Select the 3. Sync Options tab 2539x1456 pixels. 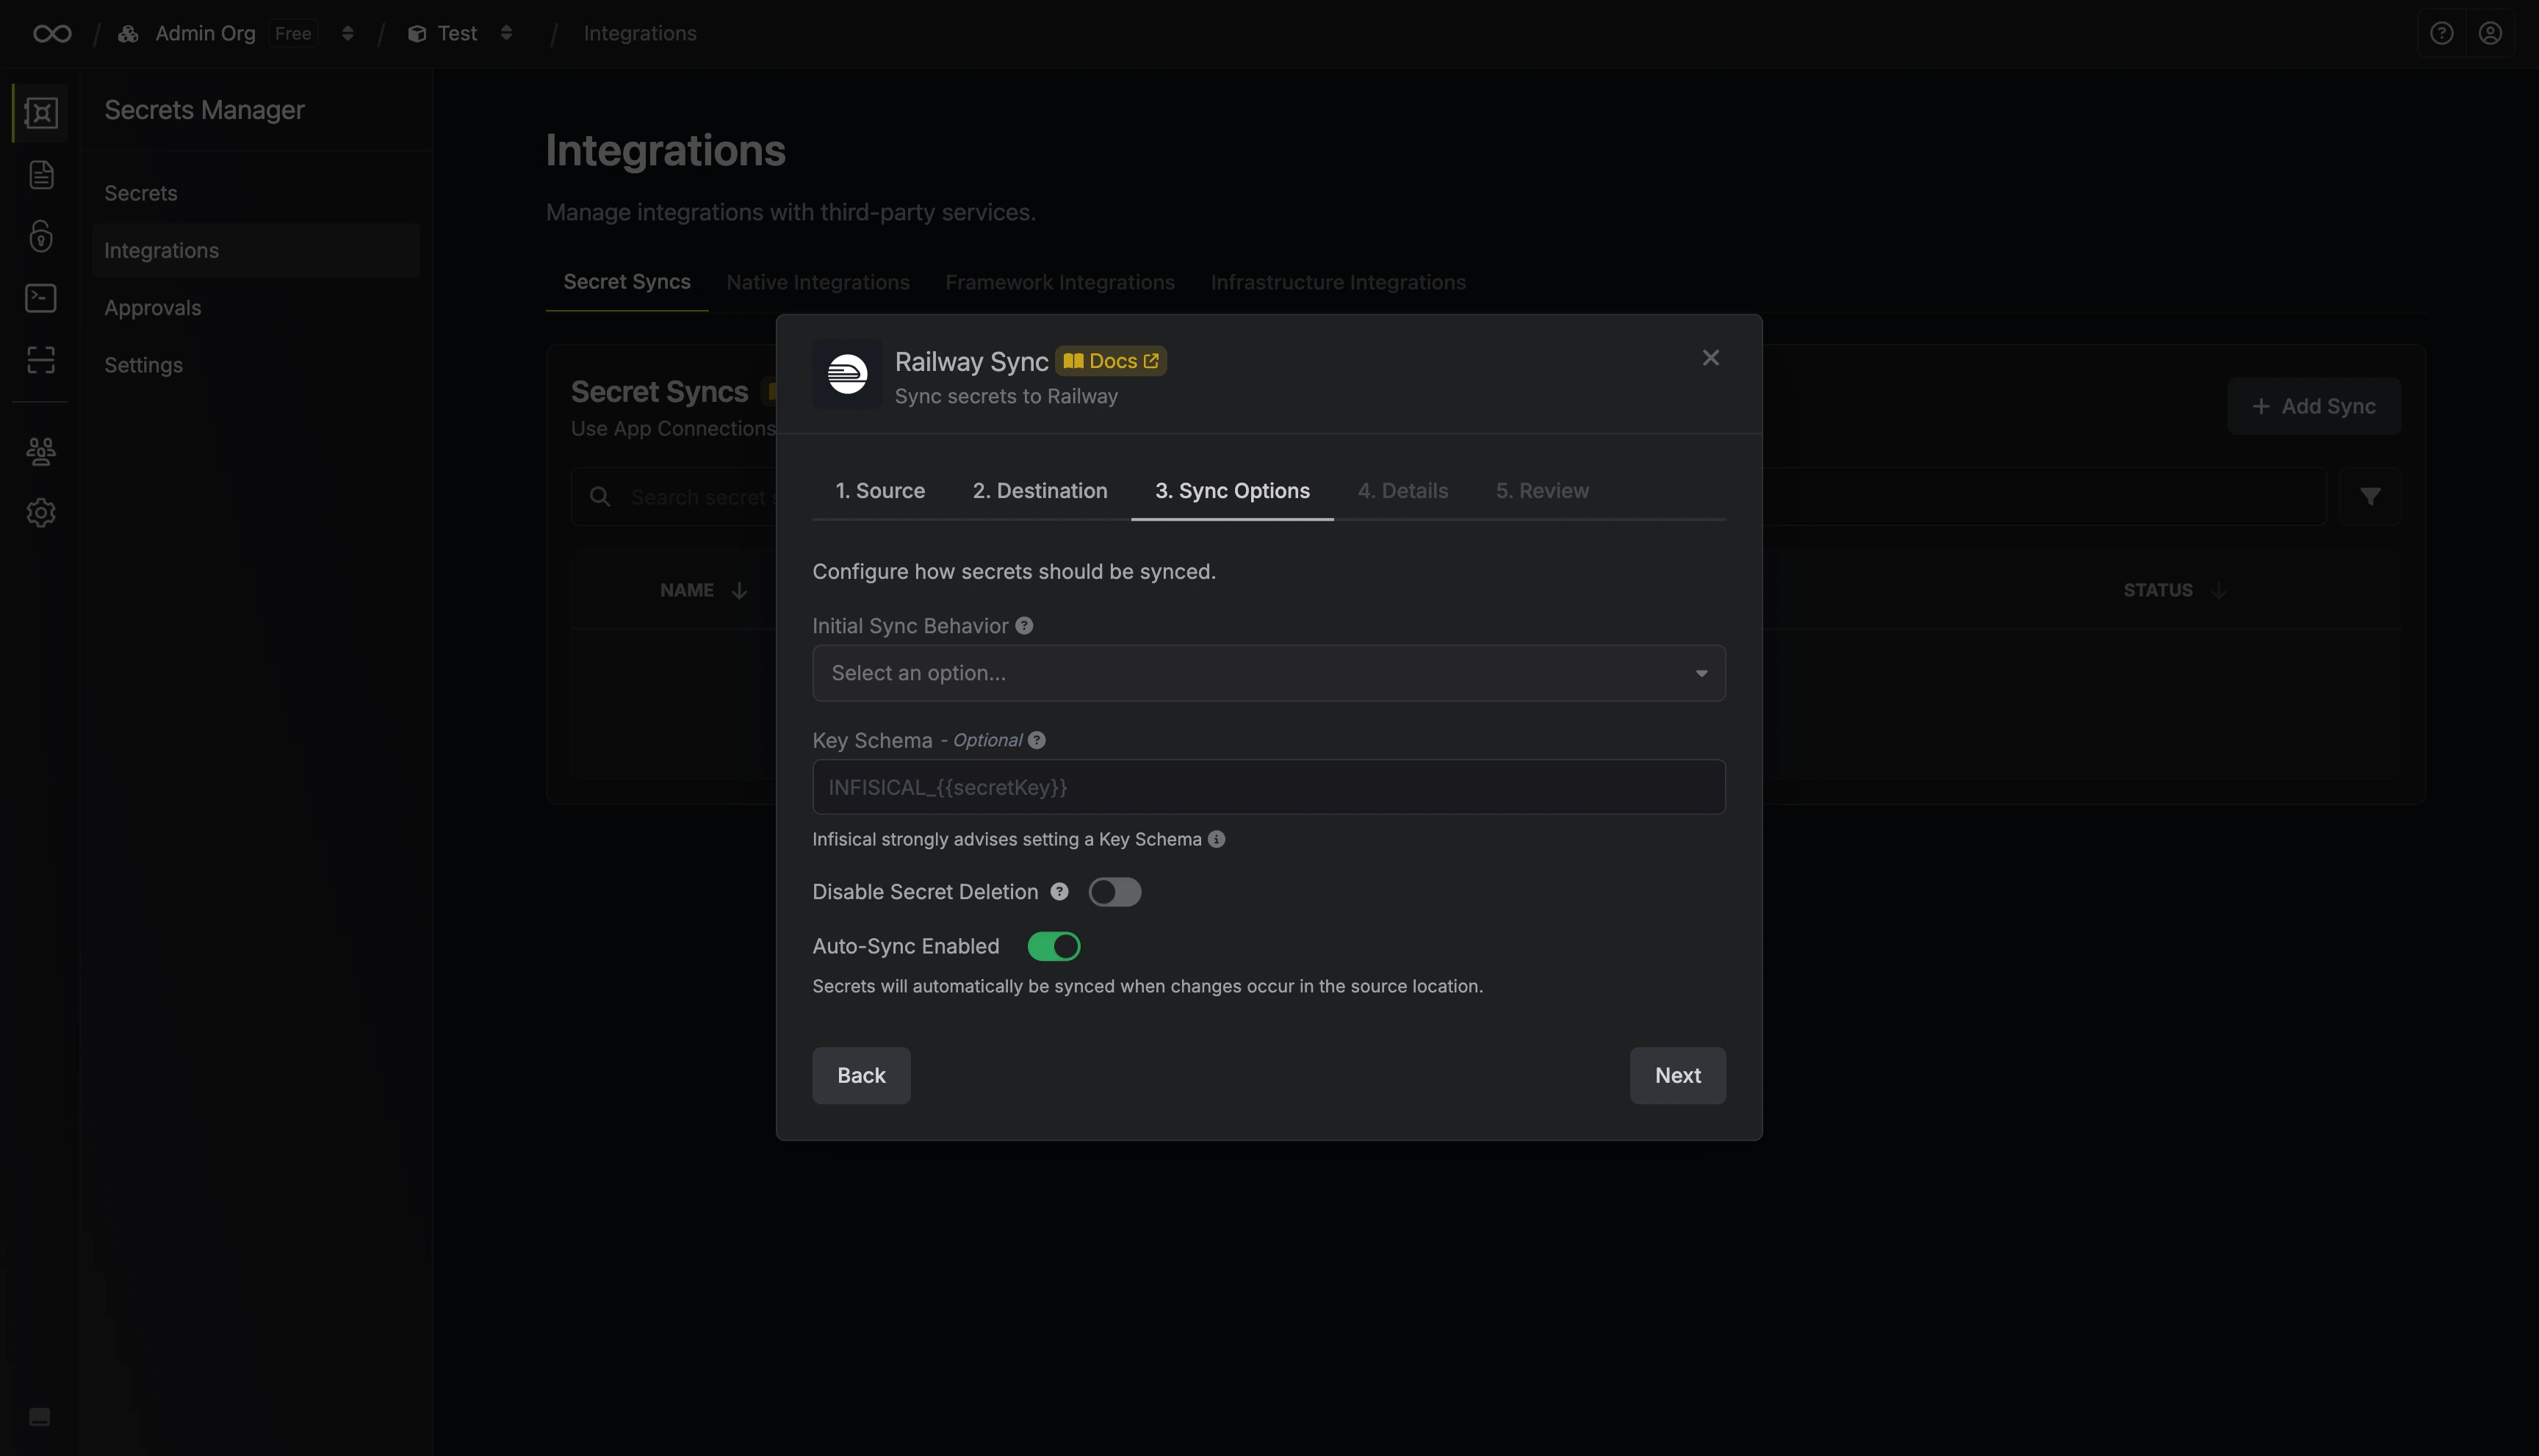[x=1232, y=491]
